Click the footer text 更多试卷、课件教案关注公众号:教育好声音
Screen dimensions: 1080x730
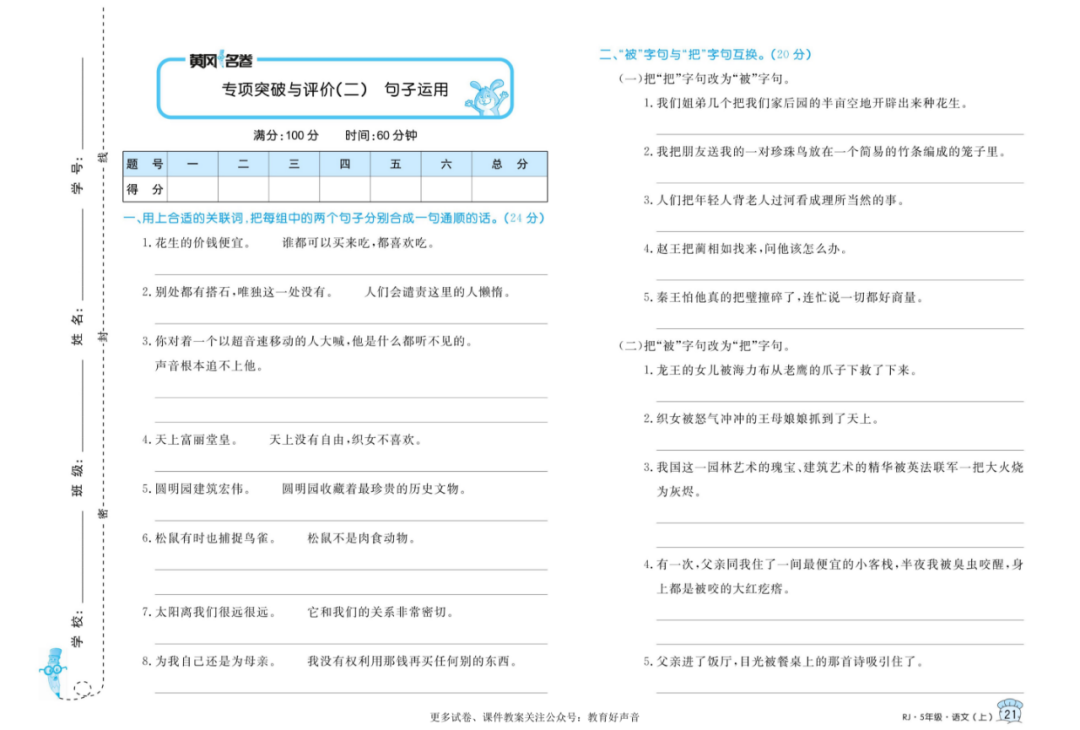click(x=535, y=717)
